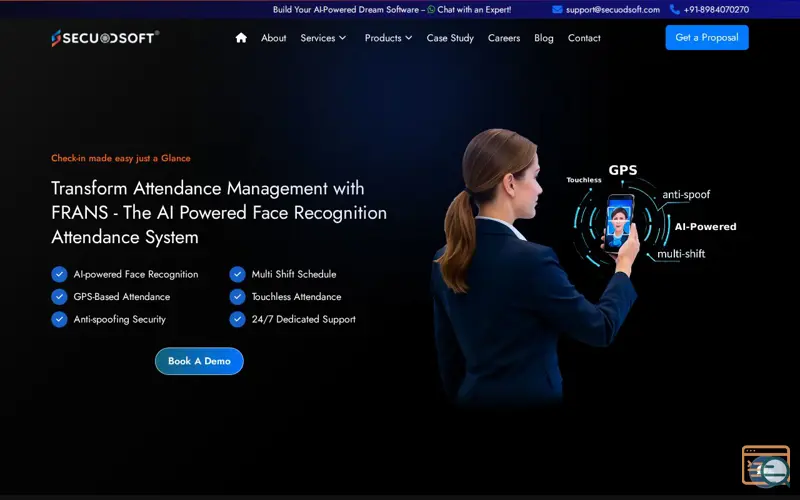The height and width of the screenshot is (500, 800).
Task: Expand the Products dropdown chevron
Action: (x=409, y=38)
